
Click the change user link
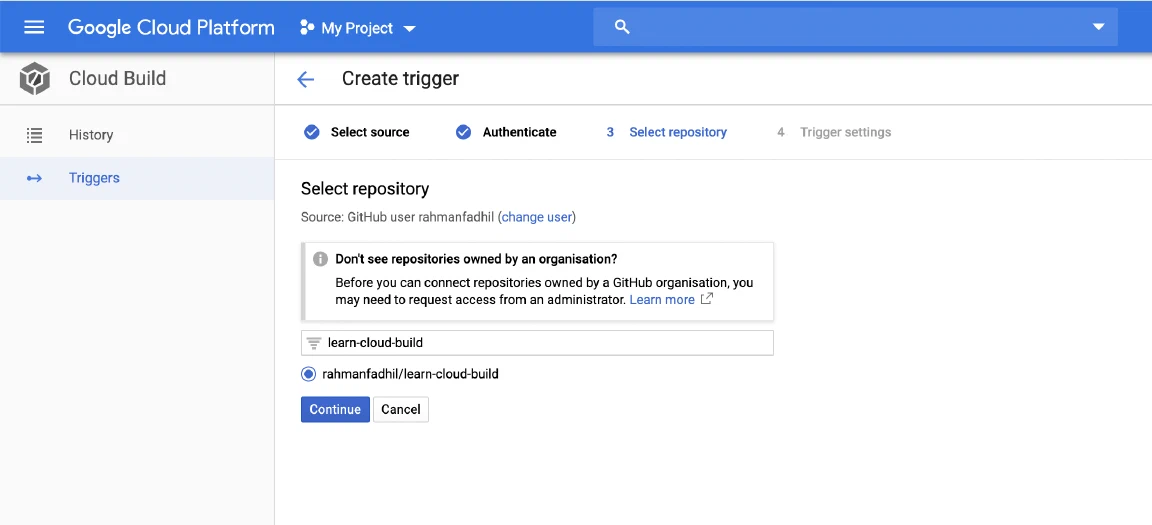[537, 217]
